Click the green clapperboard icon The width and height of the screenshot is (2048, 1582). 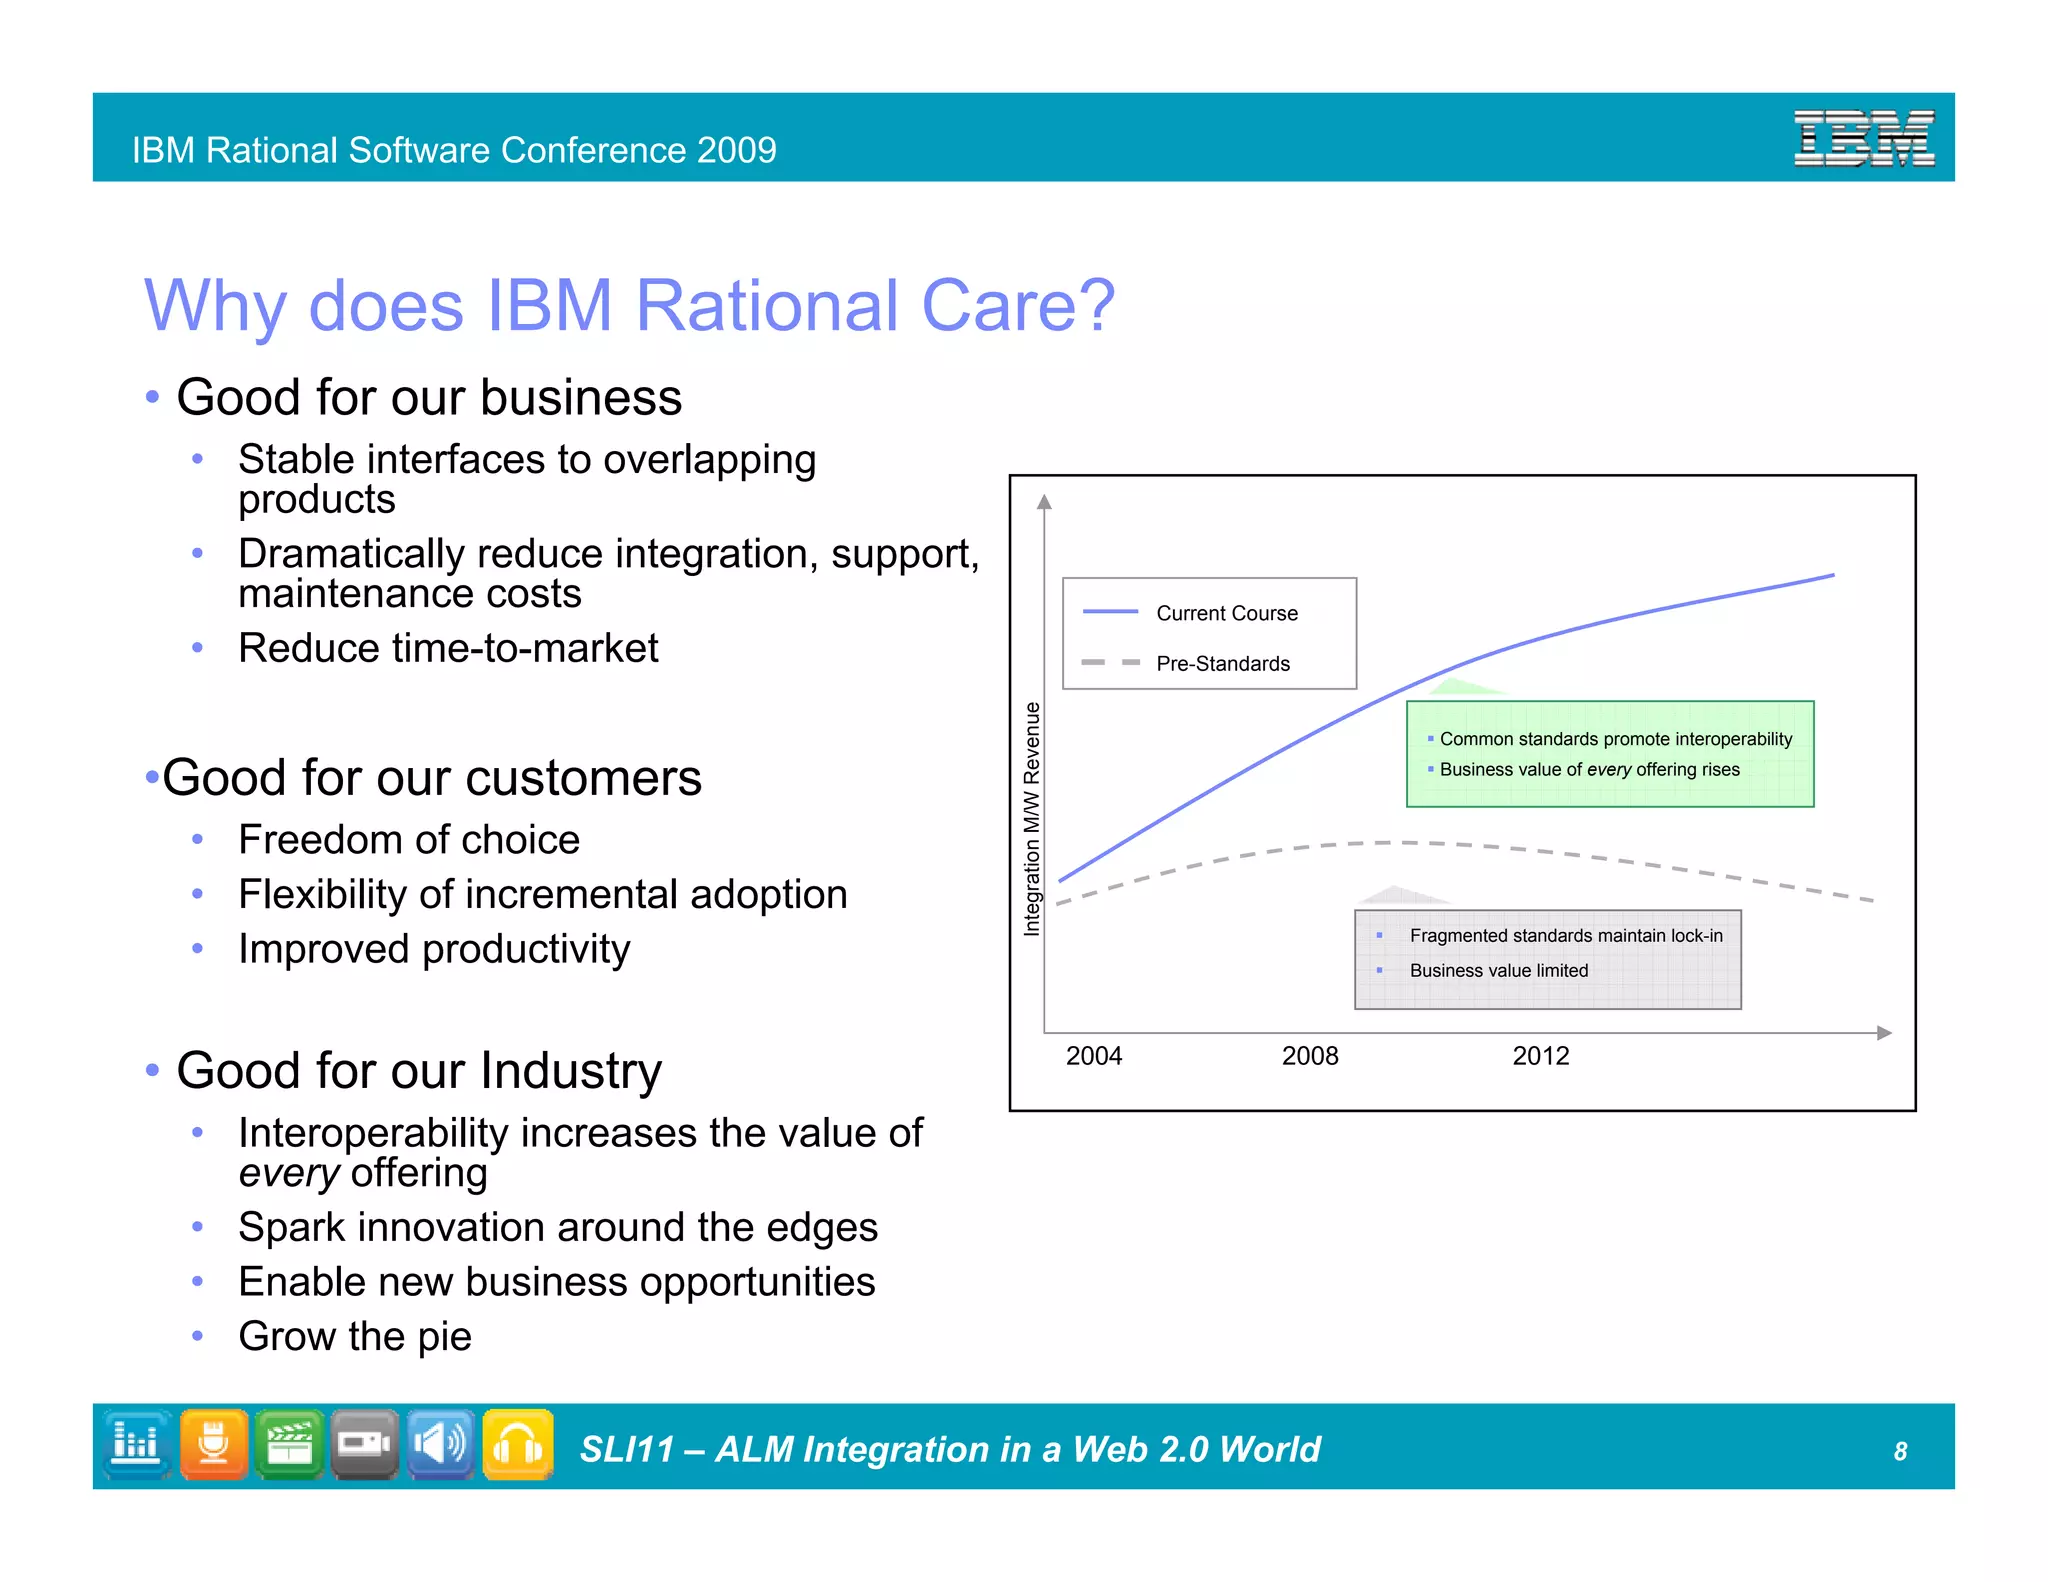coord(289,1444)
